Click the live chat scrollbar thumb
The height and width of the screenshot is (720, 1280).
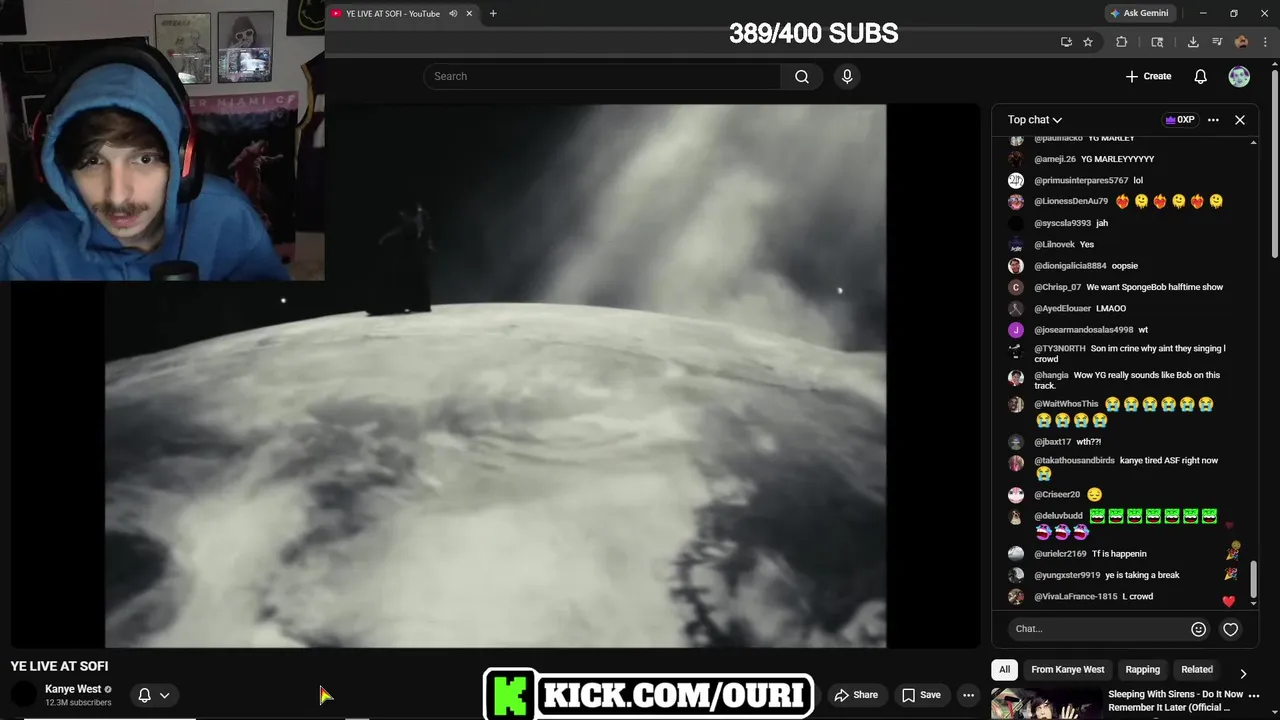[1254, 580]
